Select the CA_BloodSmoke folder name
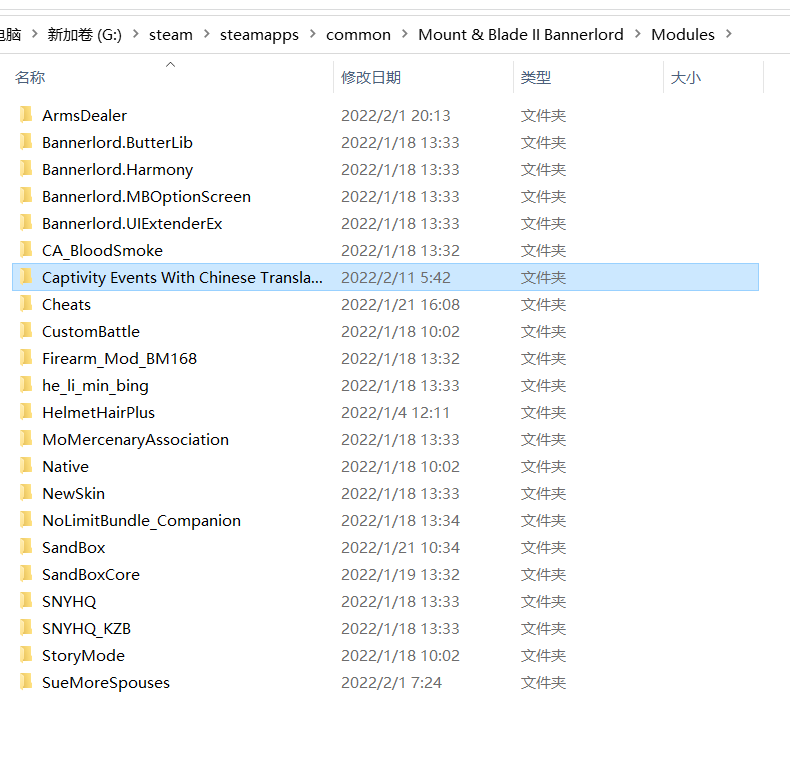 102,250
